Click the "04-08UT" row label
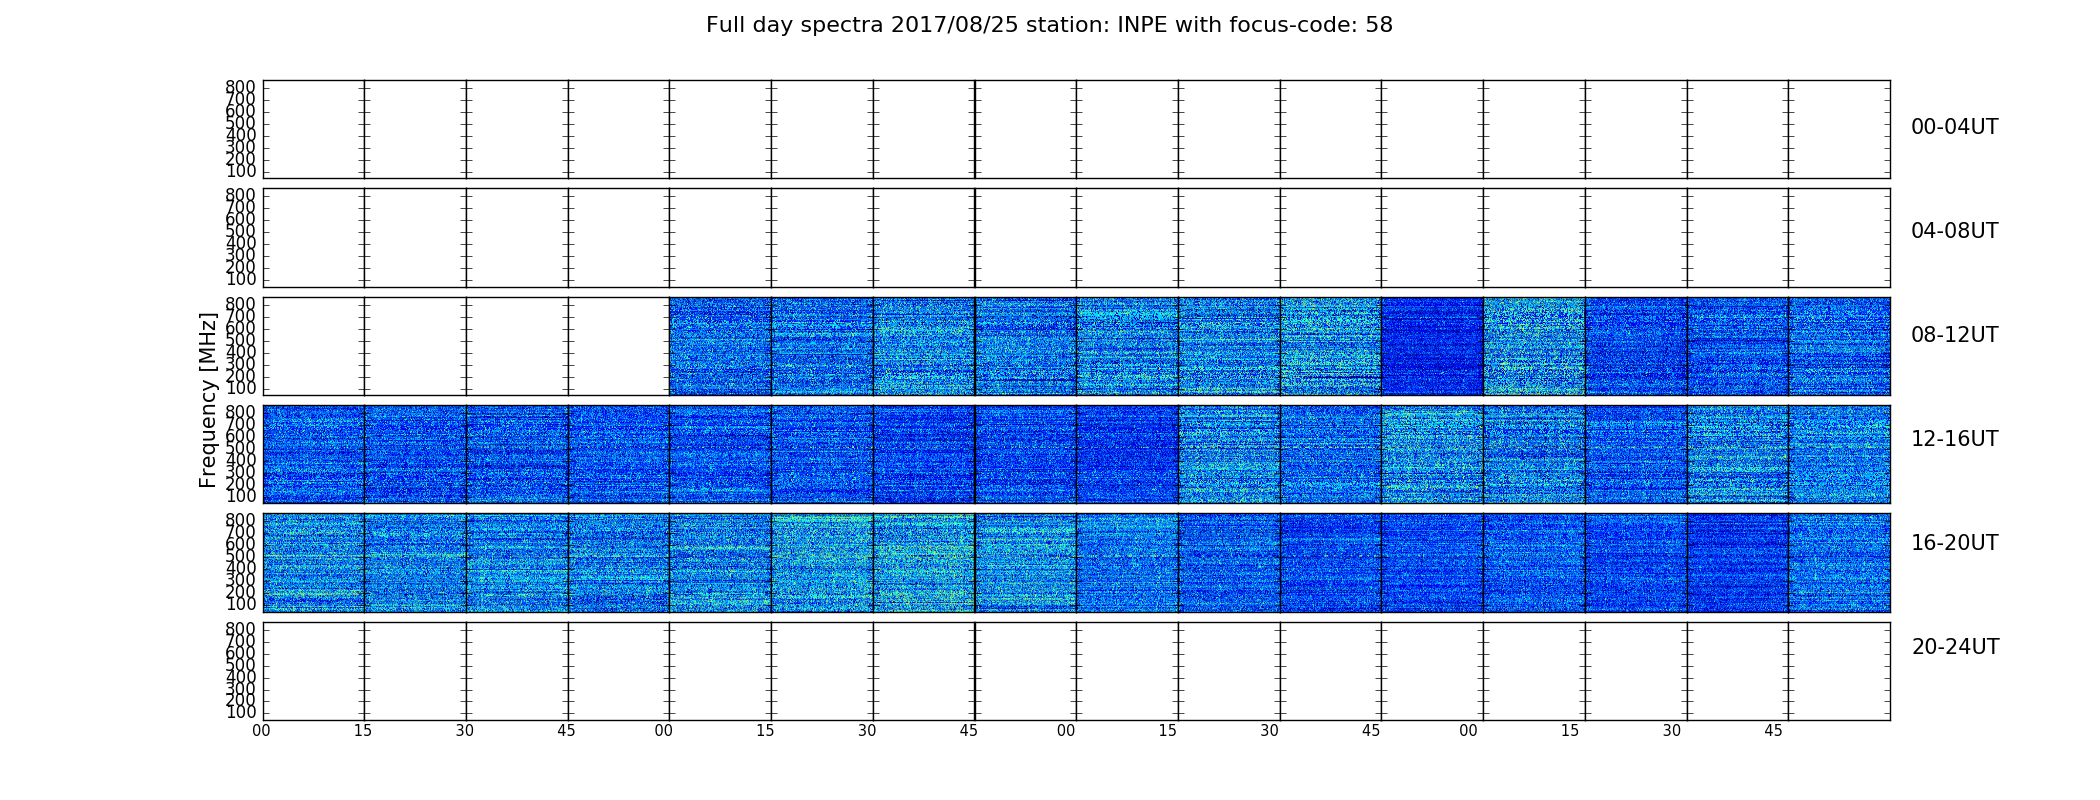 [x=1954, y=231]
